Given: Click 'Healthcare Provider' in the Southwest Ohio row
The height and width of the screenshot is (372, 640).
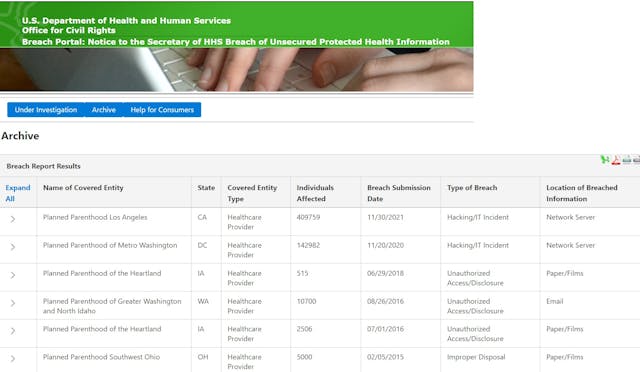Looking at the screenshot, I should point(244,362).
